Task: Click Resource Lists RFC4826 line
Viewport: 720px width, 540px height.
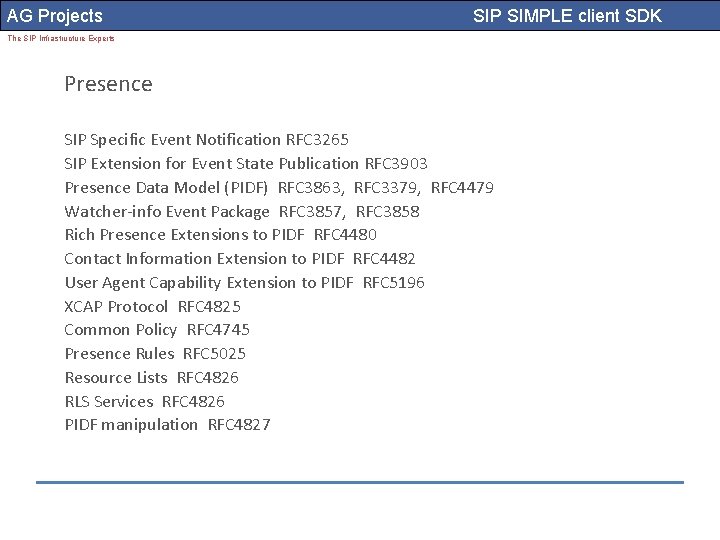Action: coord(151,377)
